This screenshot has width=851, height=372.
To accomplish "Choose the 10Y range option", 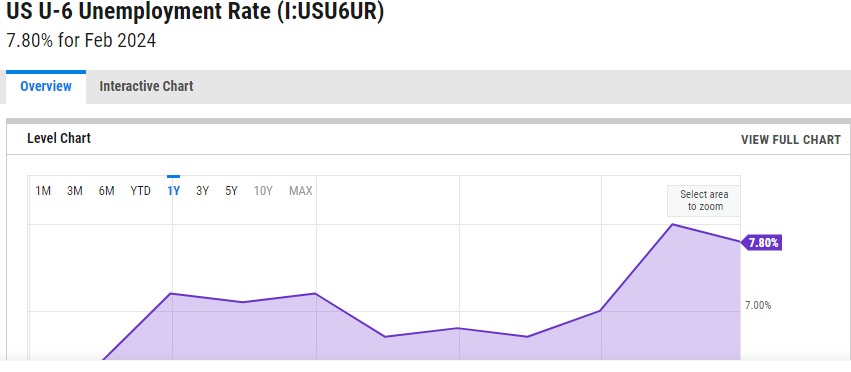I will 263,191.
